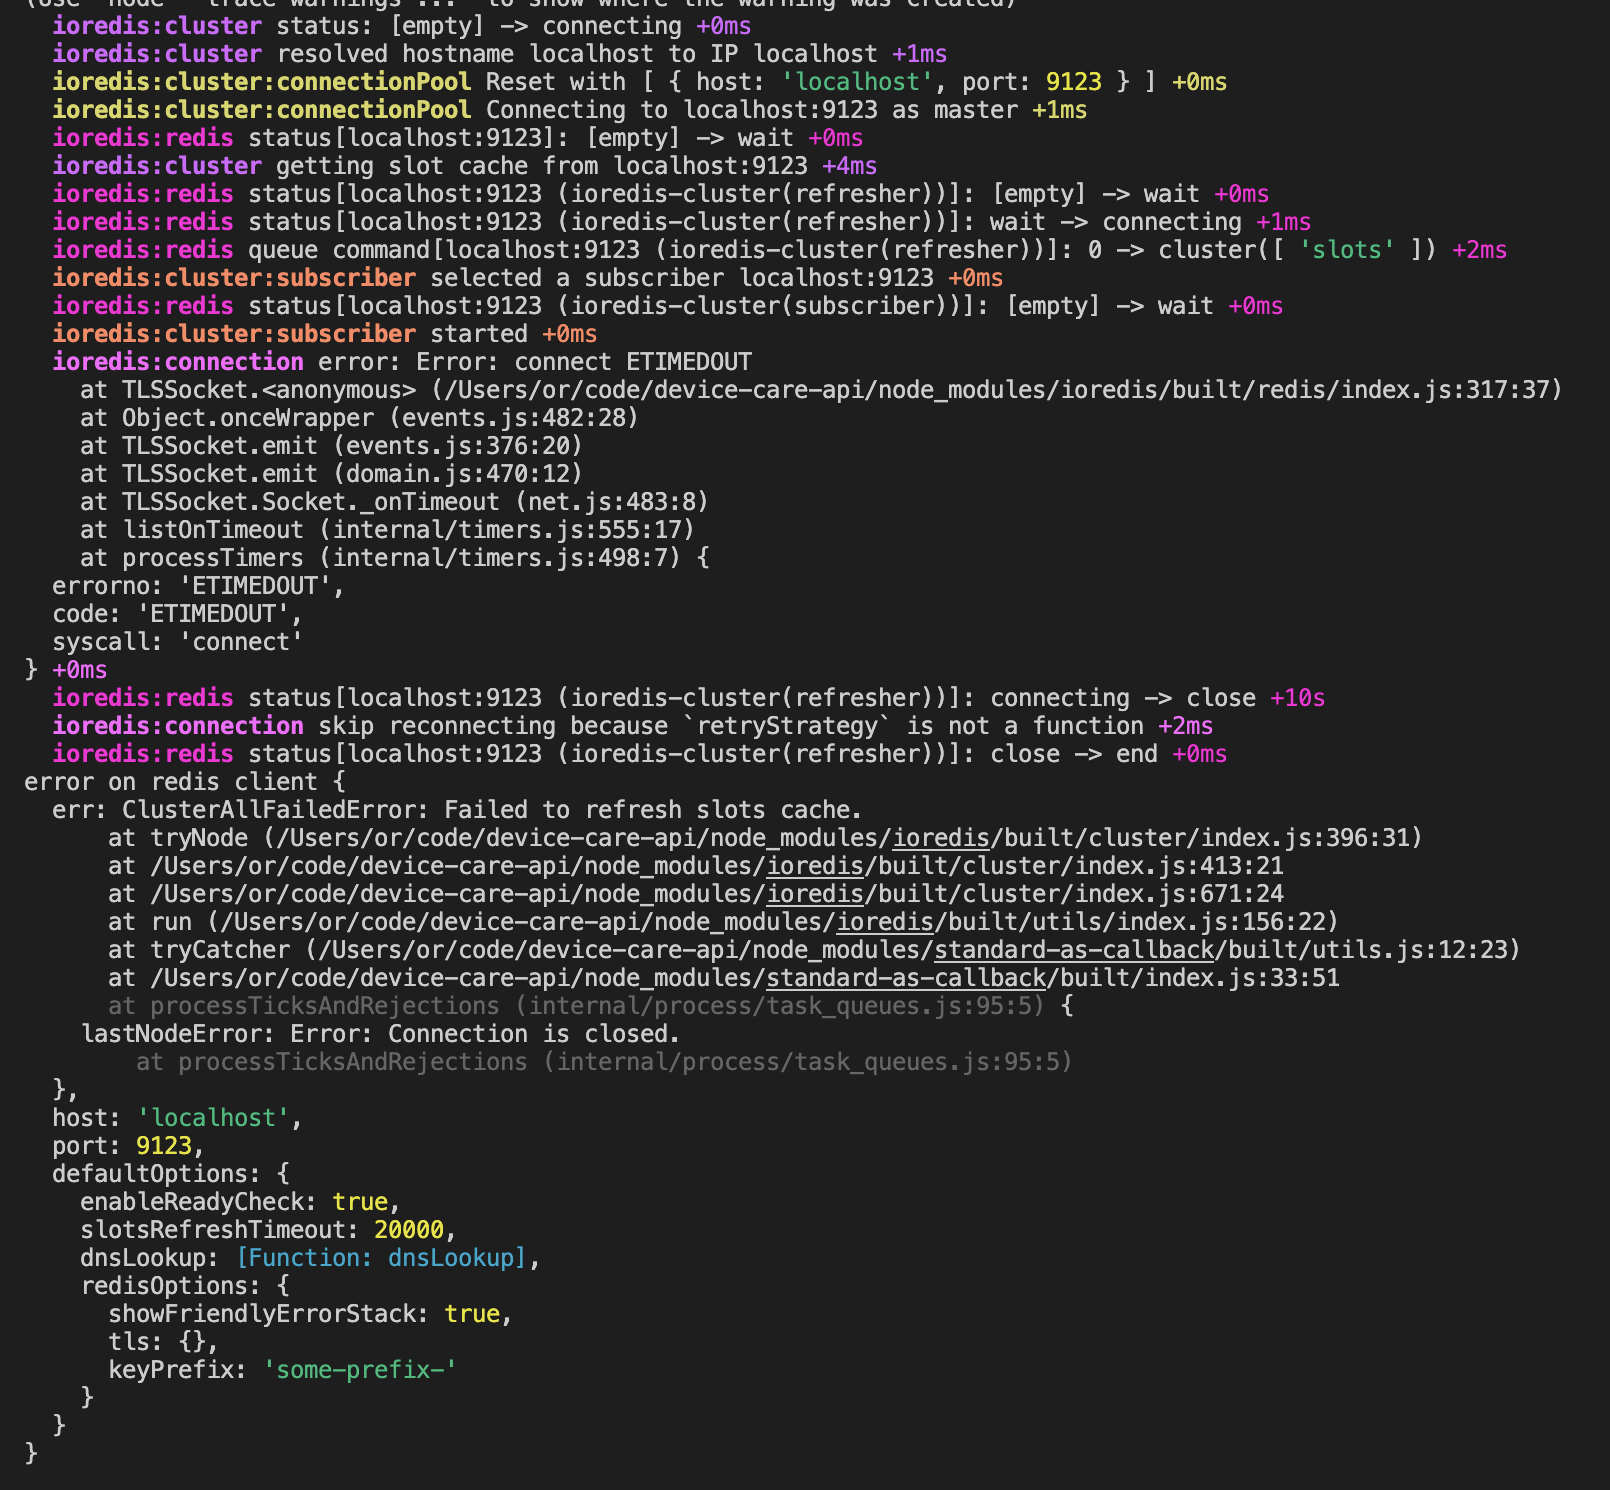
Task: Click 'at TLSSocket.Socket._onTimeout (net.js:483:8)'
Action: [394, 502]
